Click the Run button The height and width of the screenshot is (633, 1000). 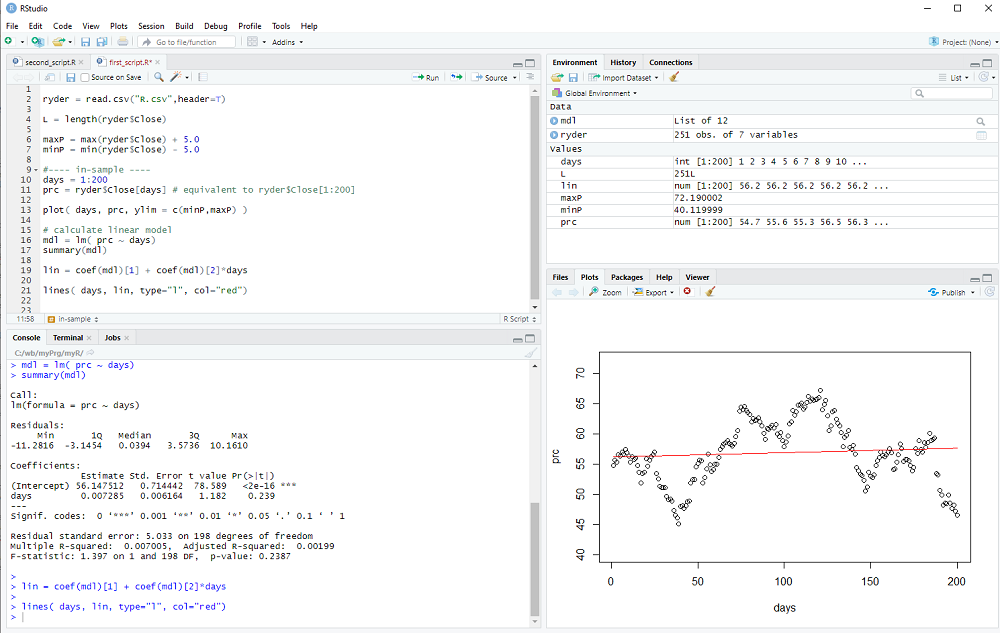pos(426,77)
